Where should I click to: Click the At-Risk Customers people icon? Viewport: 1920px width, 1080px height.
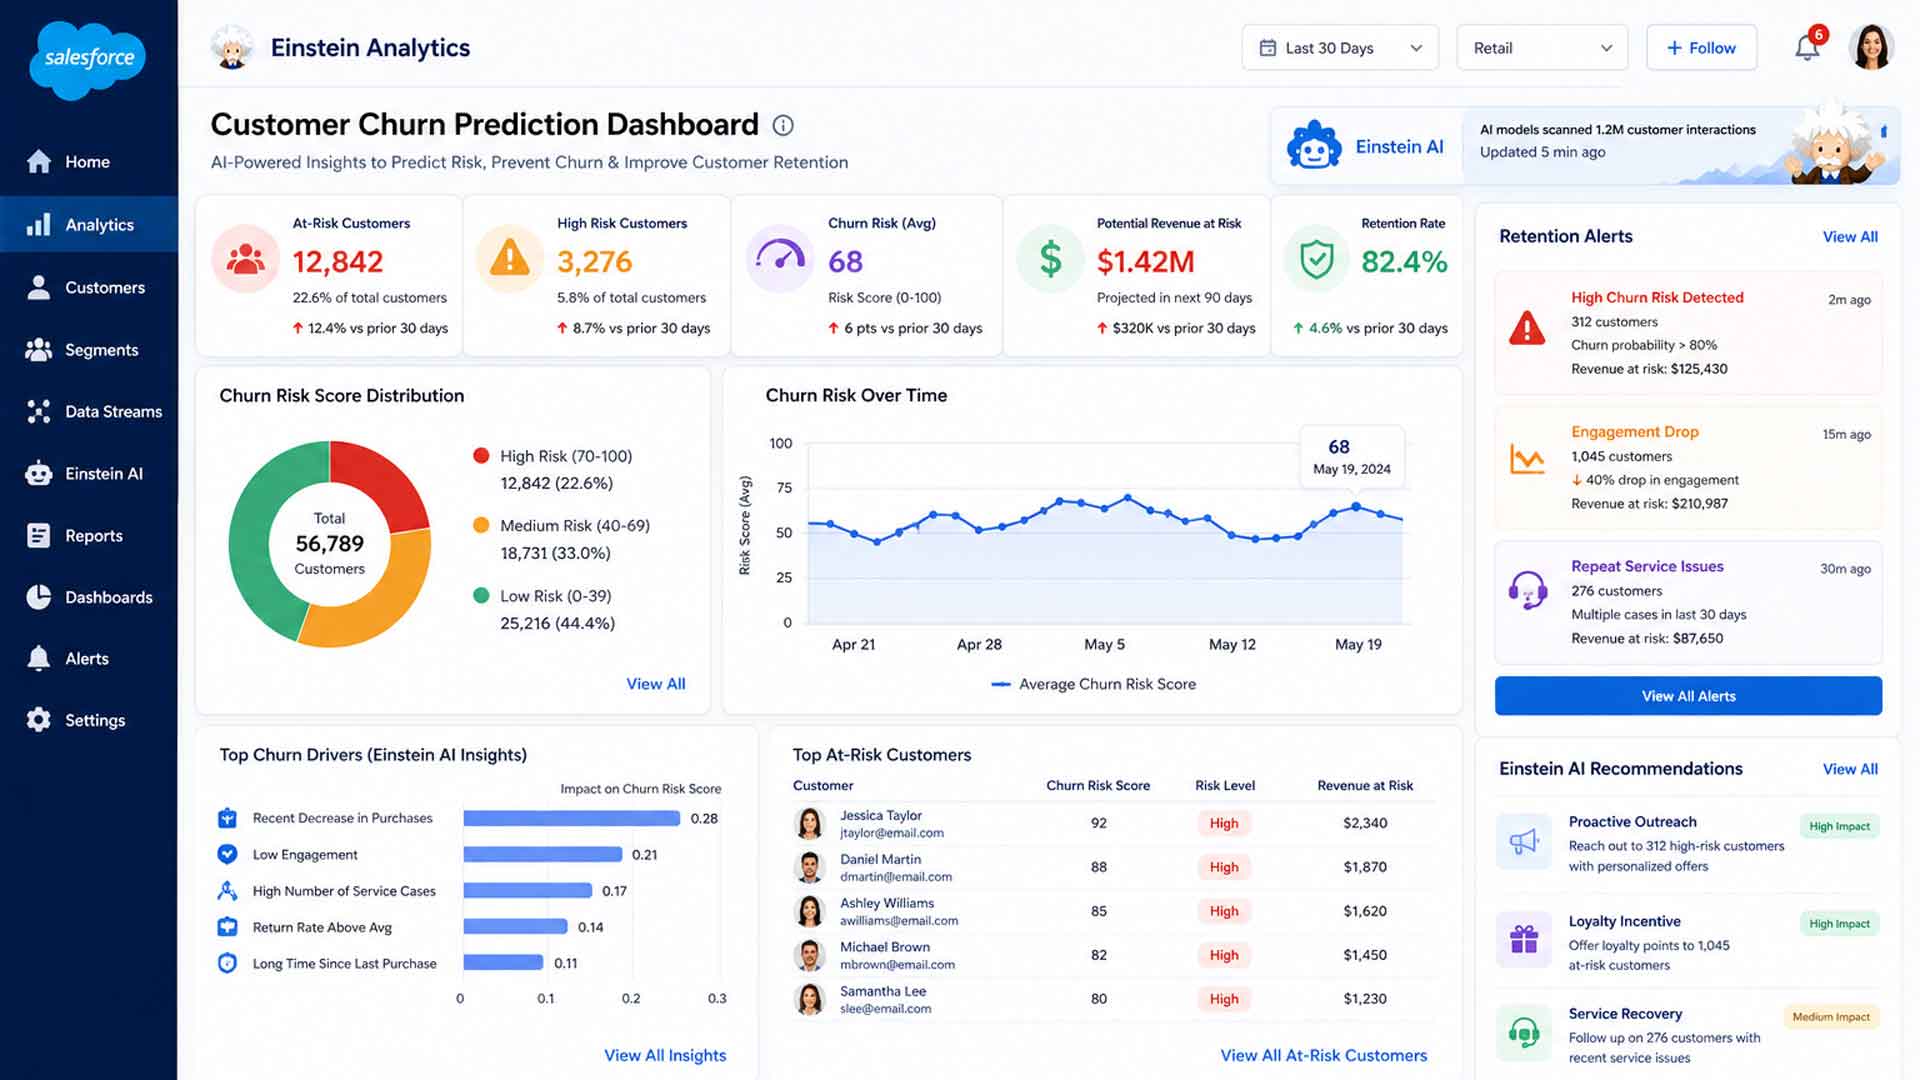point(245,259)
